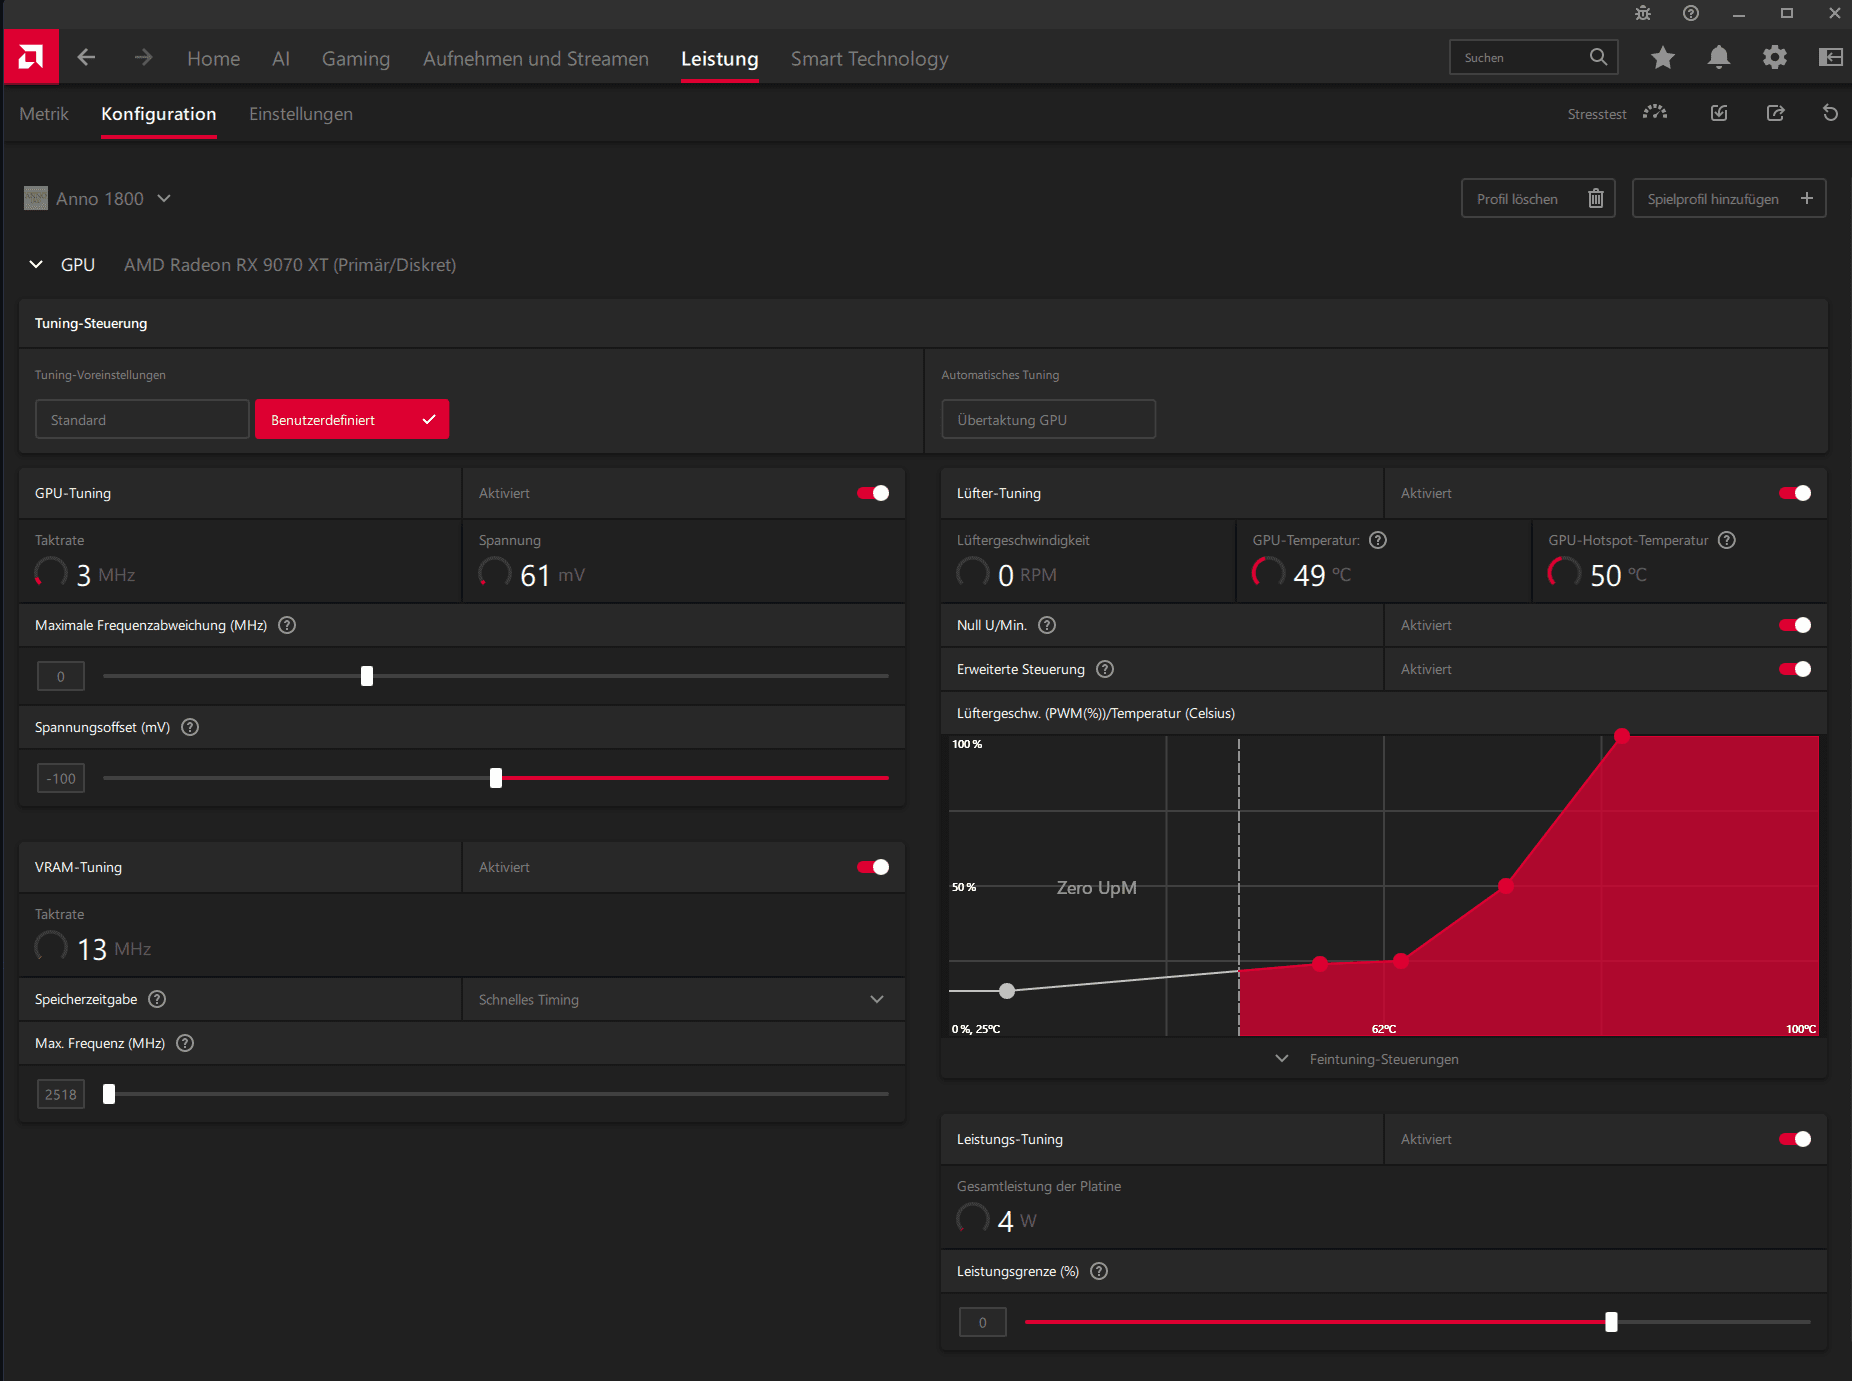Open favorites star icon
The width and height of the screenshot is (1852, 1381).
click(x=1663, y=57)
